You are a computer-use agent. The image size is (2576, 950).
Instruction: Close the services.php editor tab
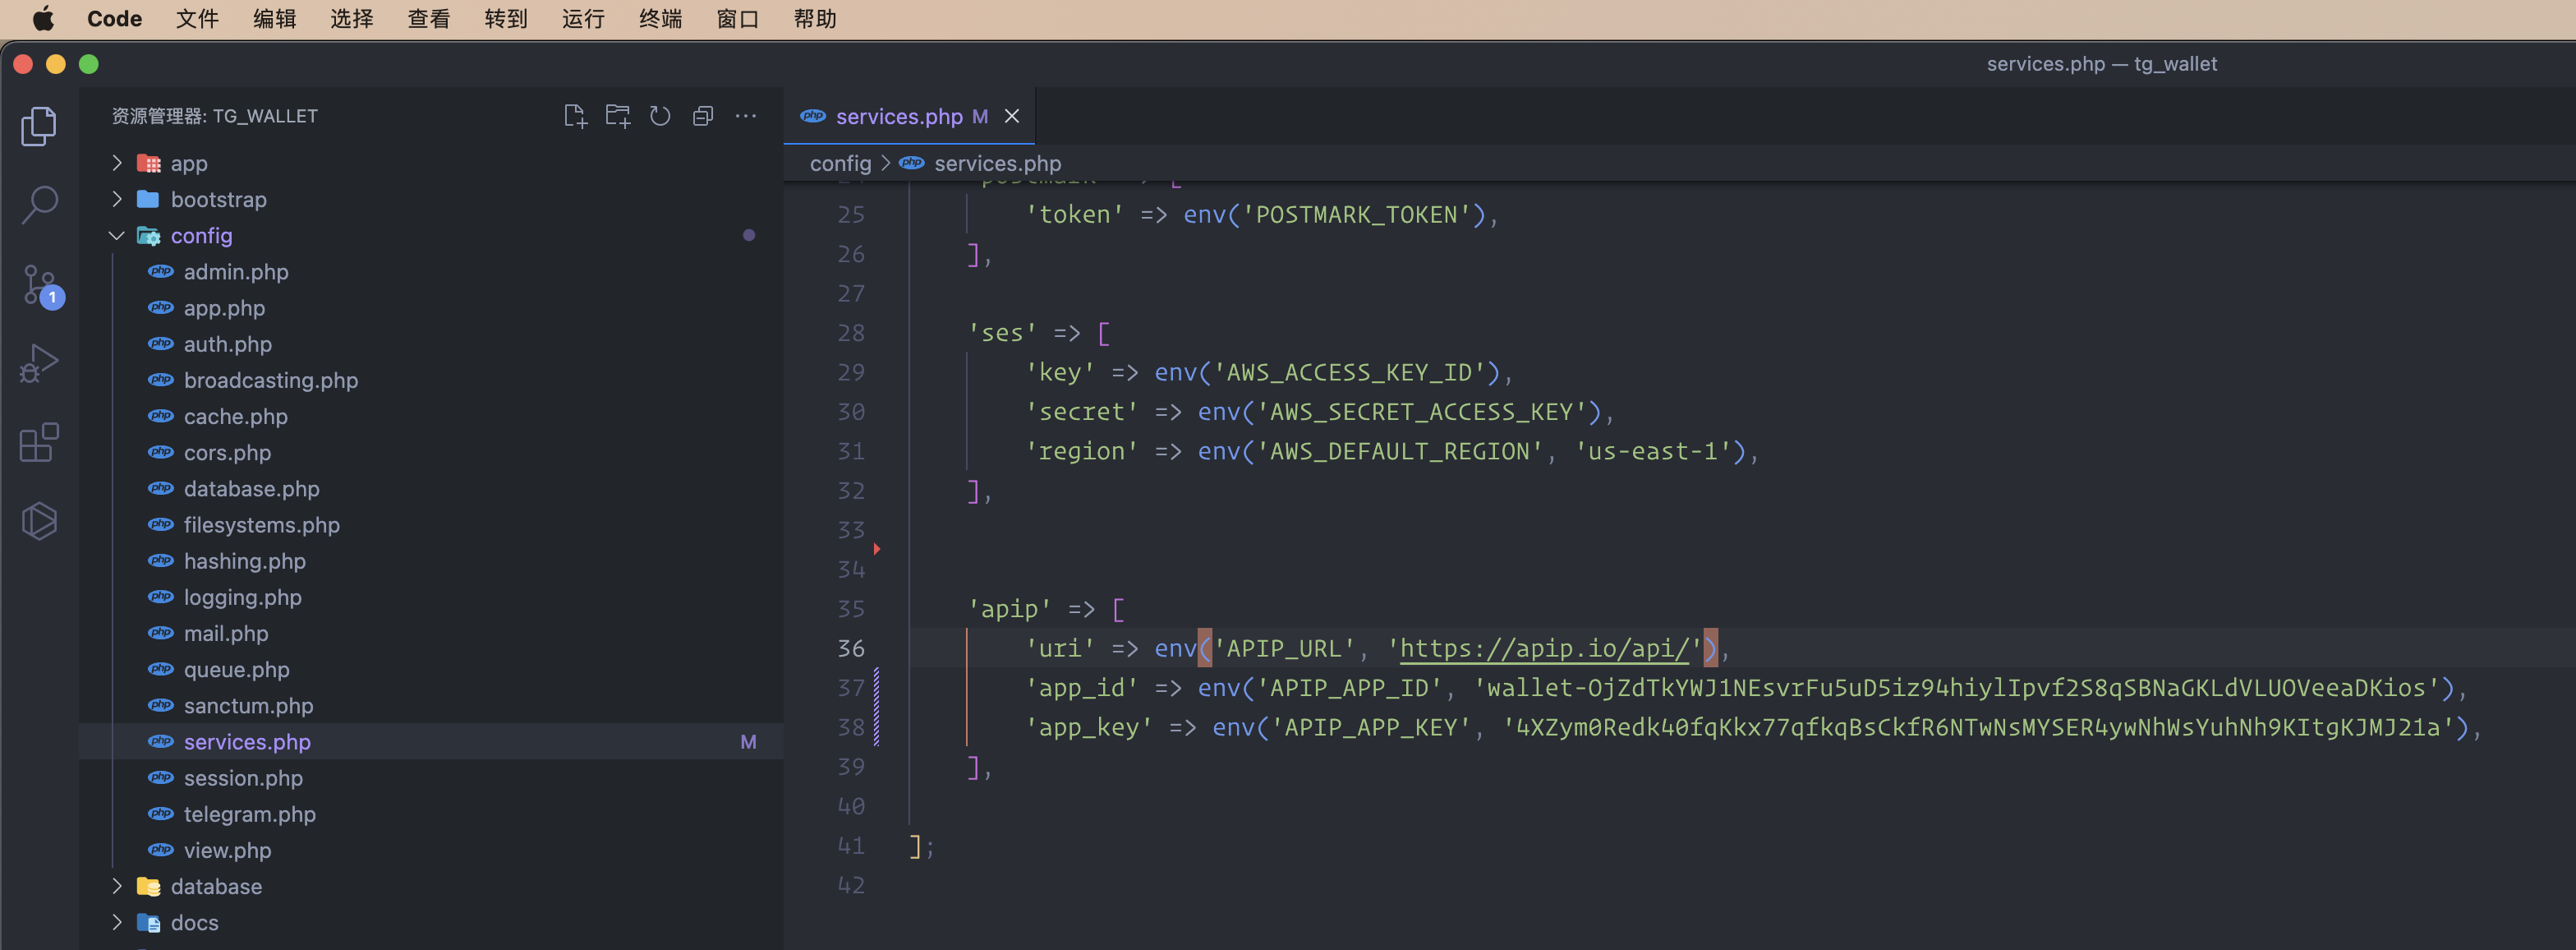coord(1012,116)
